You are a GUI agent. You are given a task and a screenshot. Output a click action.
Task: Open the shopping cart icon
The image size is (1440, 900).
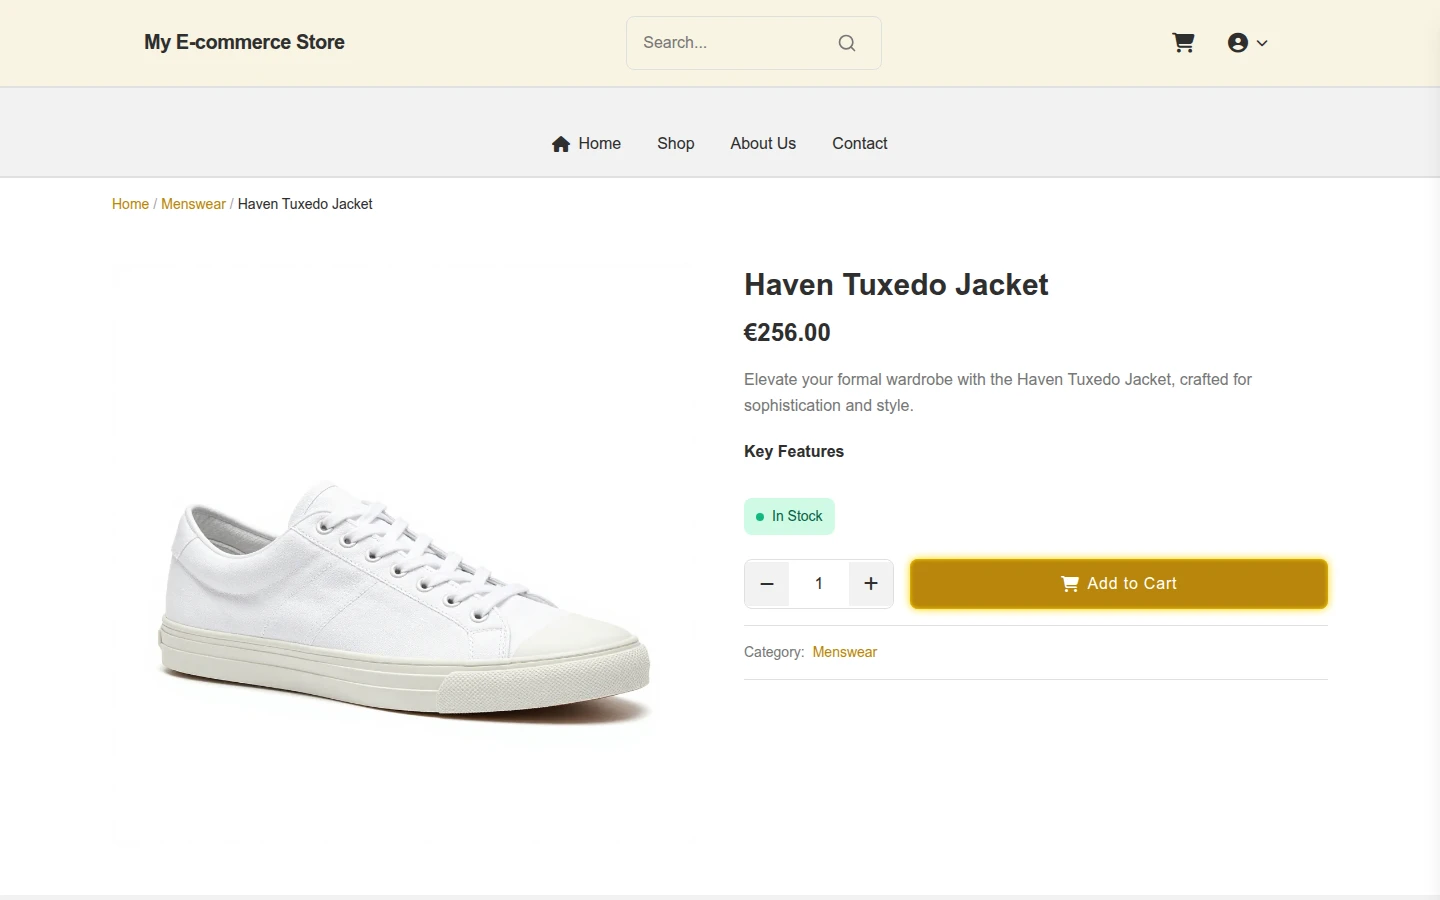(1183, 43)
